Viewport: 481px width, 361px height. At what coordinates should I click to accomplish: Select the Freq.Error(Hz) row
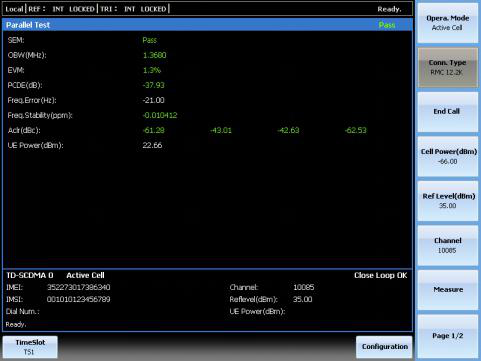coord(207,100)
